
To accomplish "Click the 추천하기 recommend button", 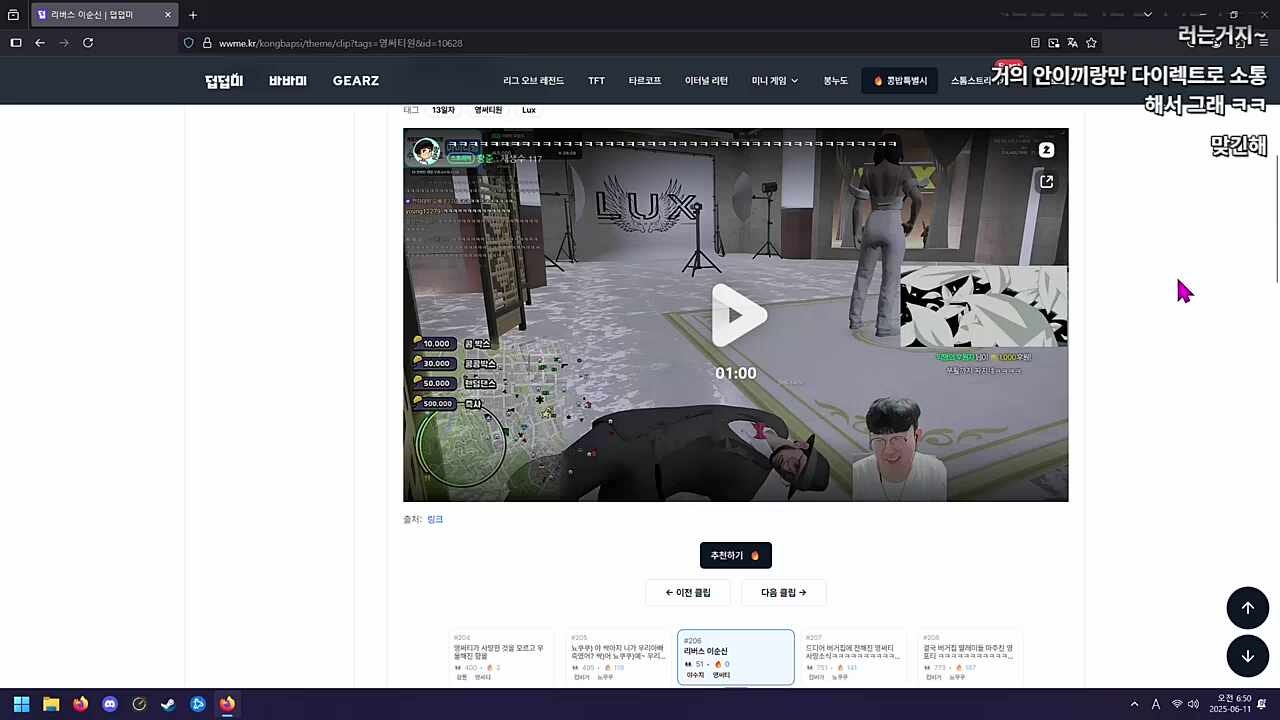I will click(735, 555).
